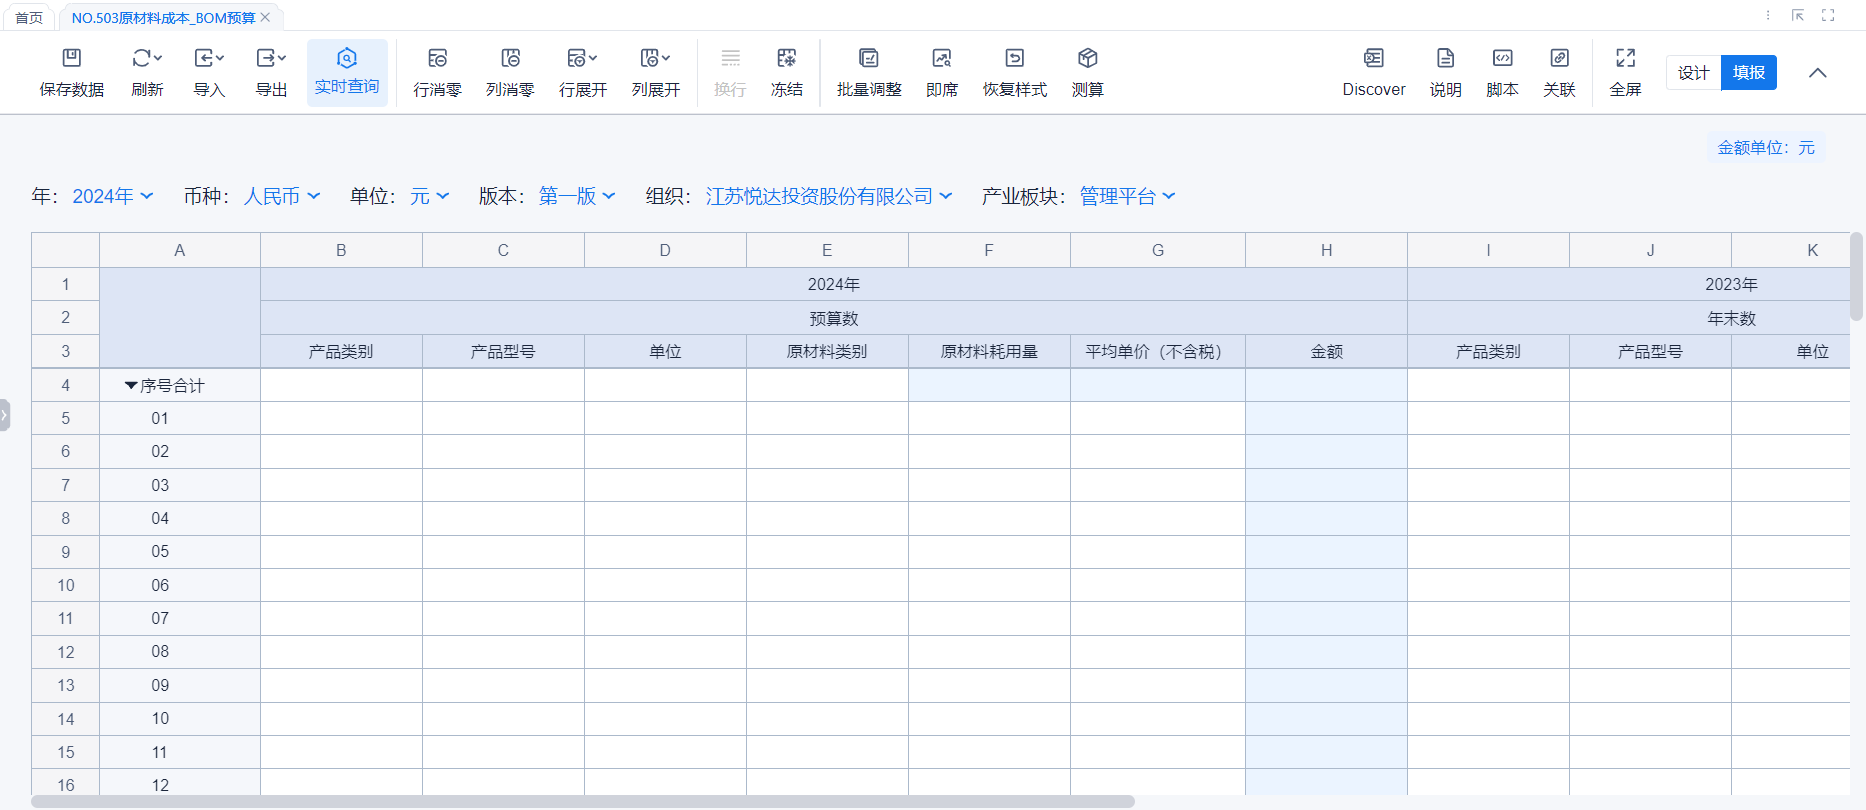This screenshot has width=1866, height=810.
Task: Collapse the 序号合计 row group
Action: point(131,386)
